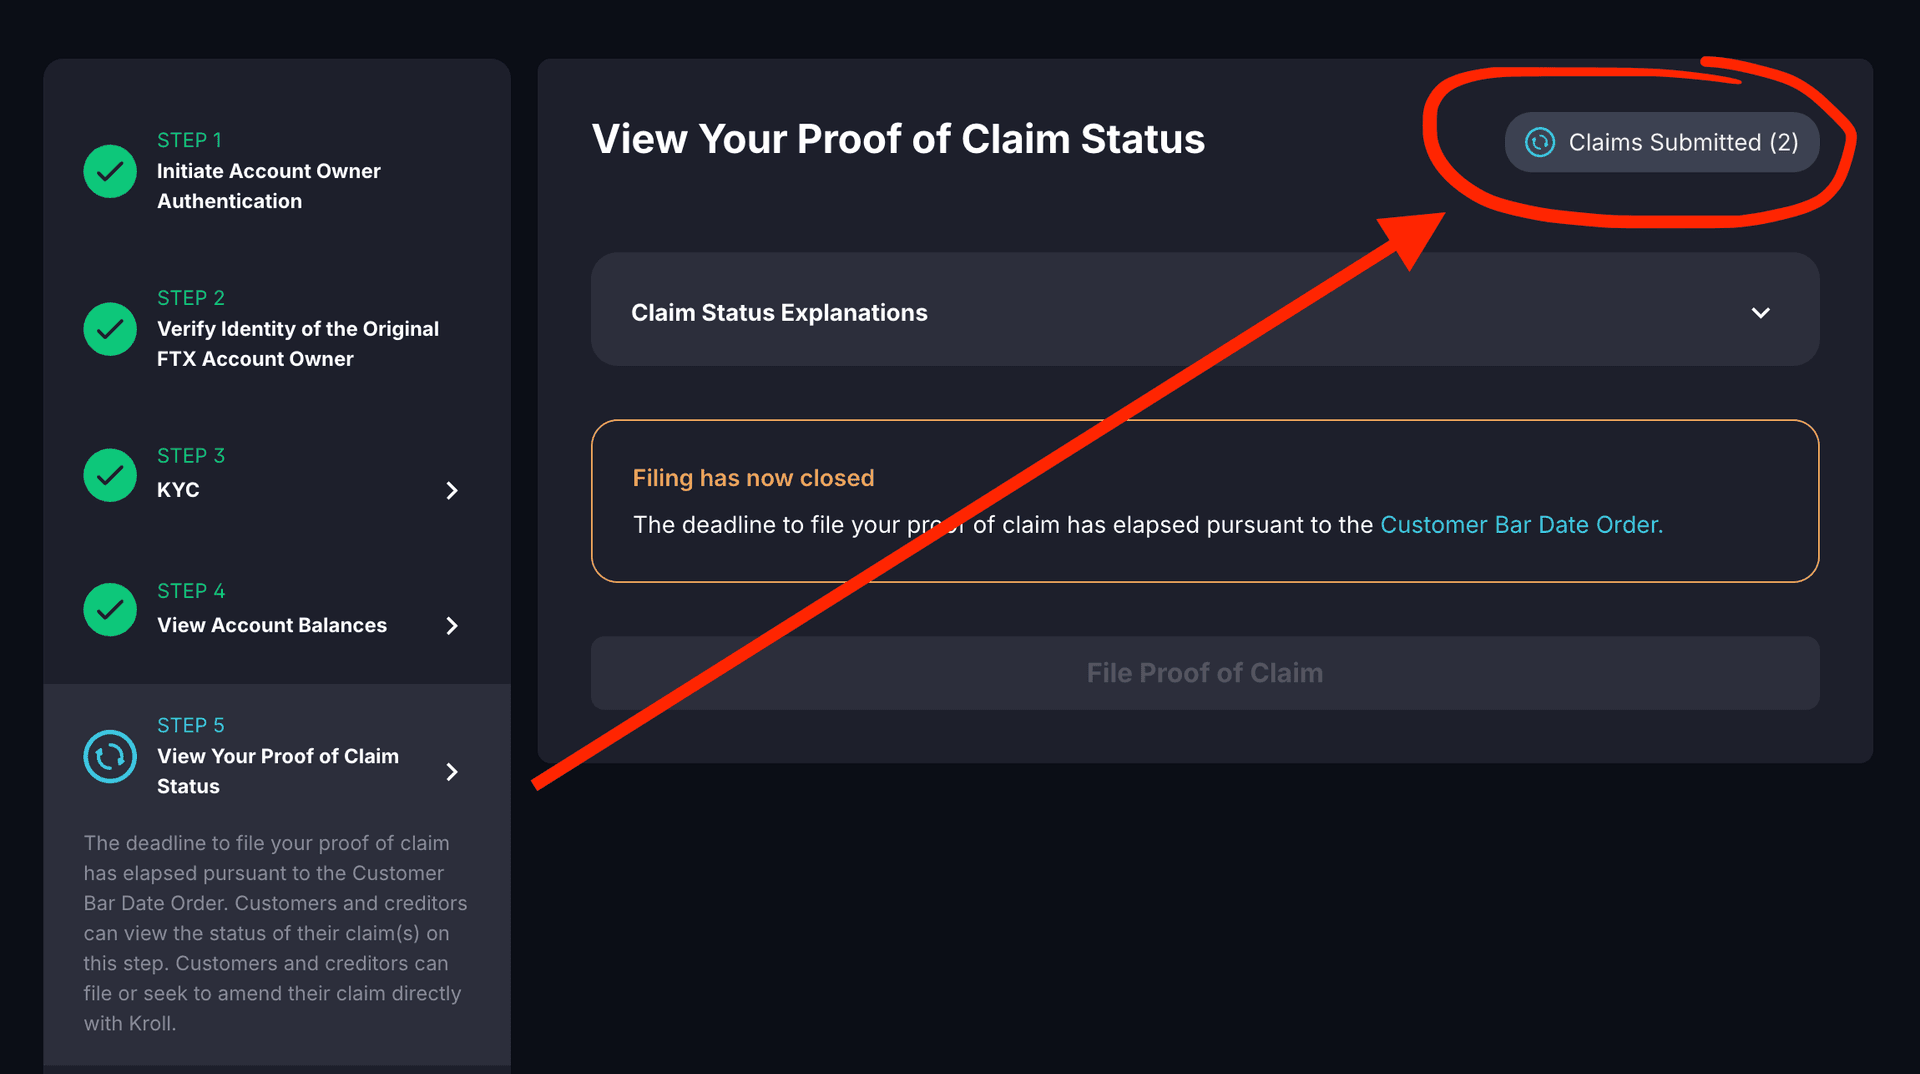The width and height of the screenshot is (1920, 1074).
Task: Open the Claims Submitted (2) button
Action: [x=1661, y=142]
